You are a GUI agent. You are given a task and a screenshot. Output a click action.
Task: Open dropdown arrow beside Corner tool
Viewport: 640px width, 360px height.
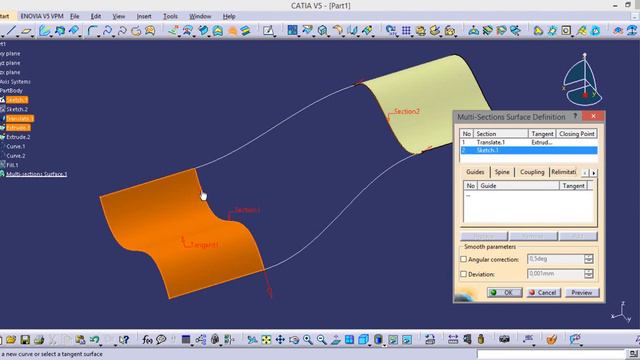tap(98, 36)
